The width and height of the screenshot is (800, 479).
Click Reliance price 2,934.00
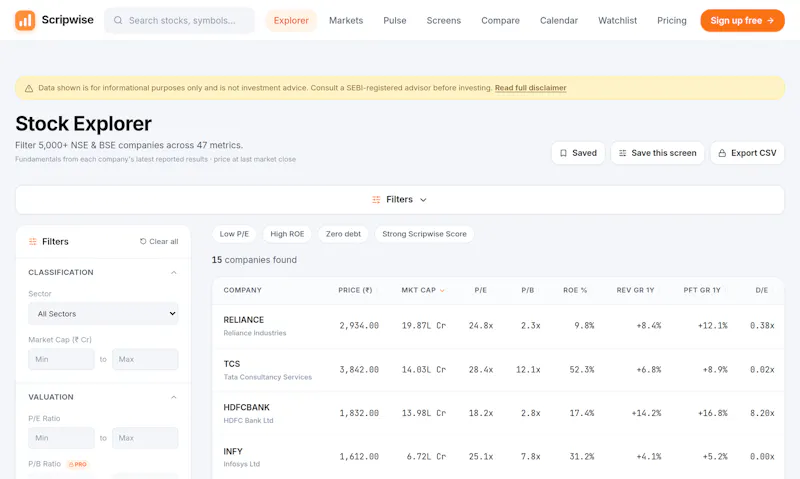(359, 325)
